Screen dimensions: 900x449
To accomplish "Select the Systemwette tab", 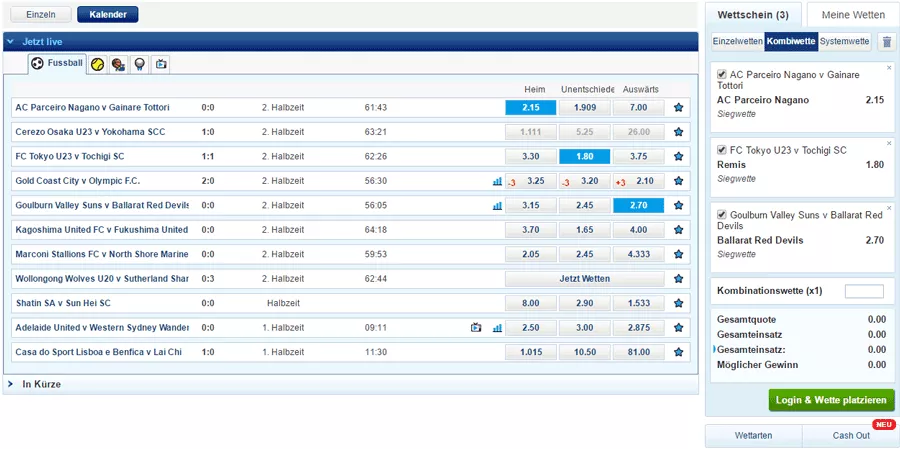I will [x=844, y=41].
